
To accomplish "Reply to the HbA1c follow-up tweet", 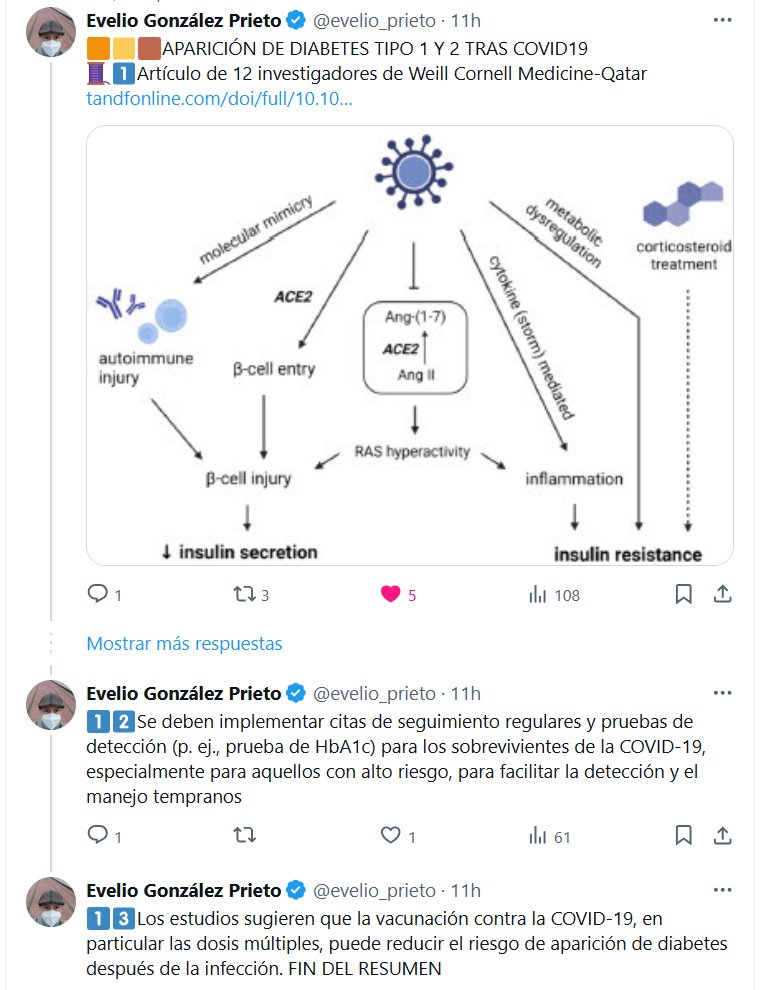I will pyautogui.click(x=98, y=836).
